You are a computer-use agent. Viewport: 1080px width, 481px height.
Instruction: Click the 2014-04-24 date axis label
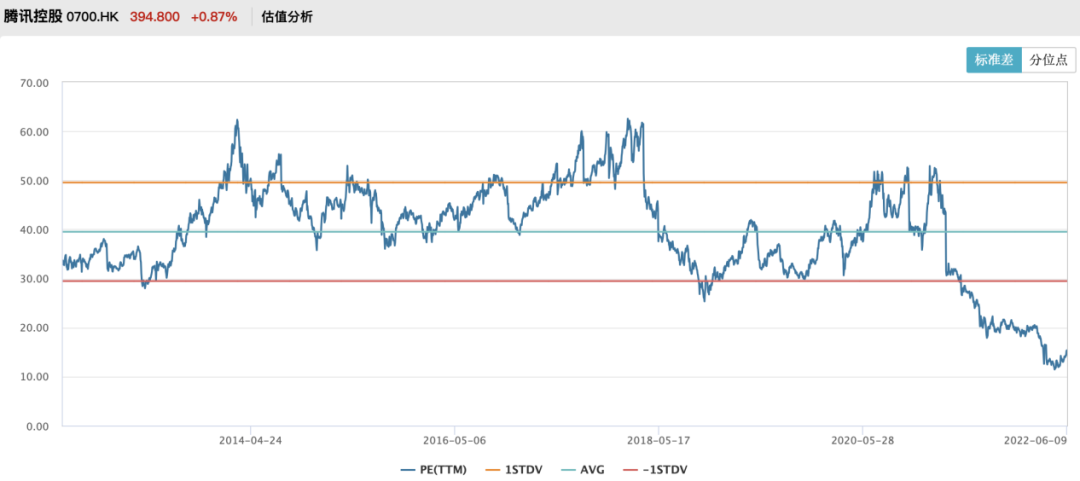click(x=250, y=439)
